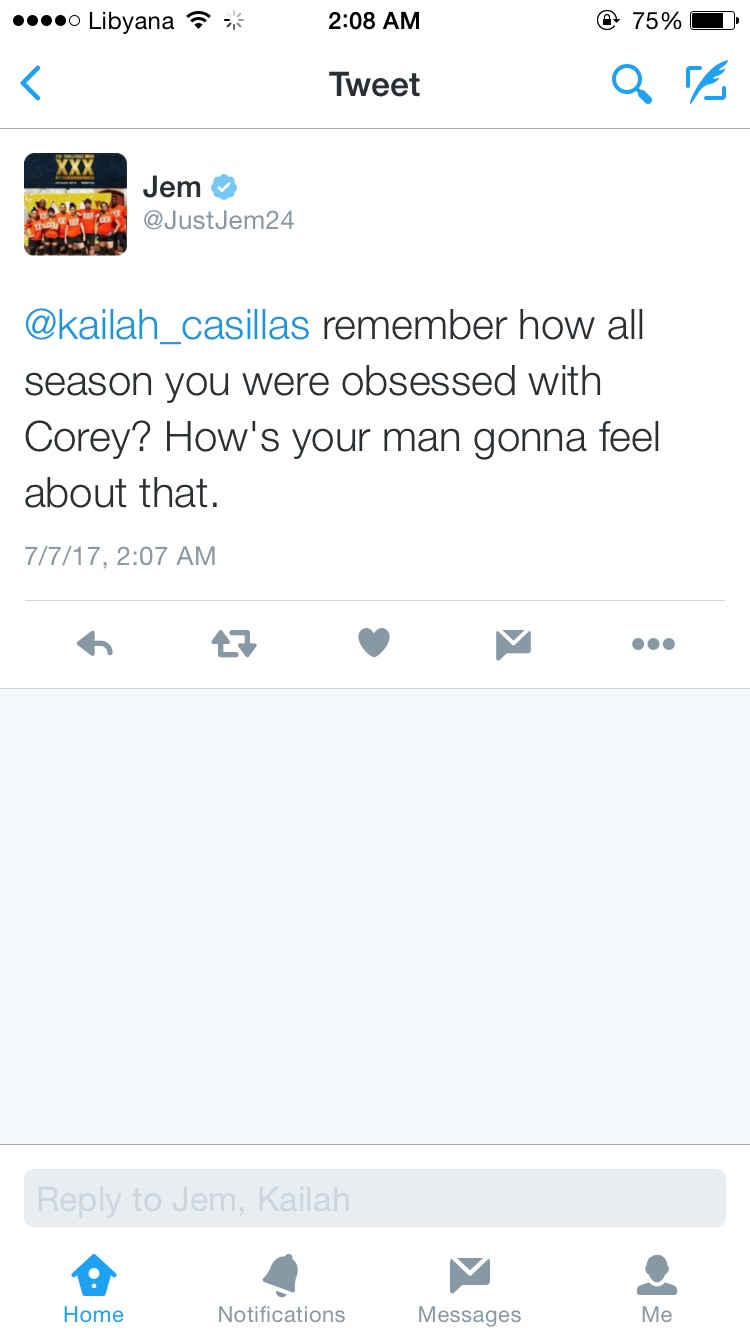Tap the verified badge next to Jem
Screen dimensions: 750x1334
(223, 187)
